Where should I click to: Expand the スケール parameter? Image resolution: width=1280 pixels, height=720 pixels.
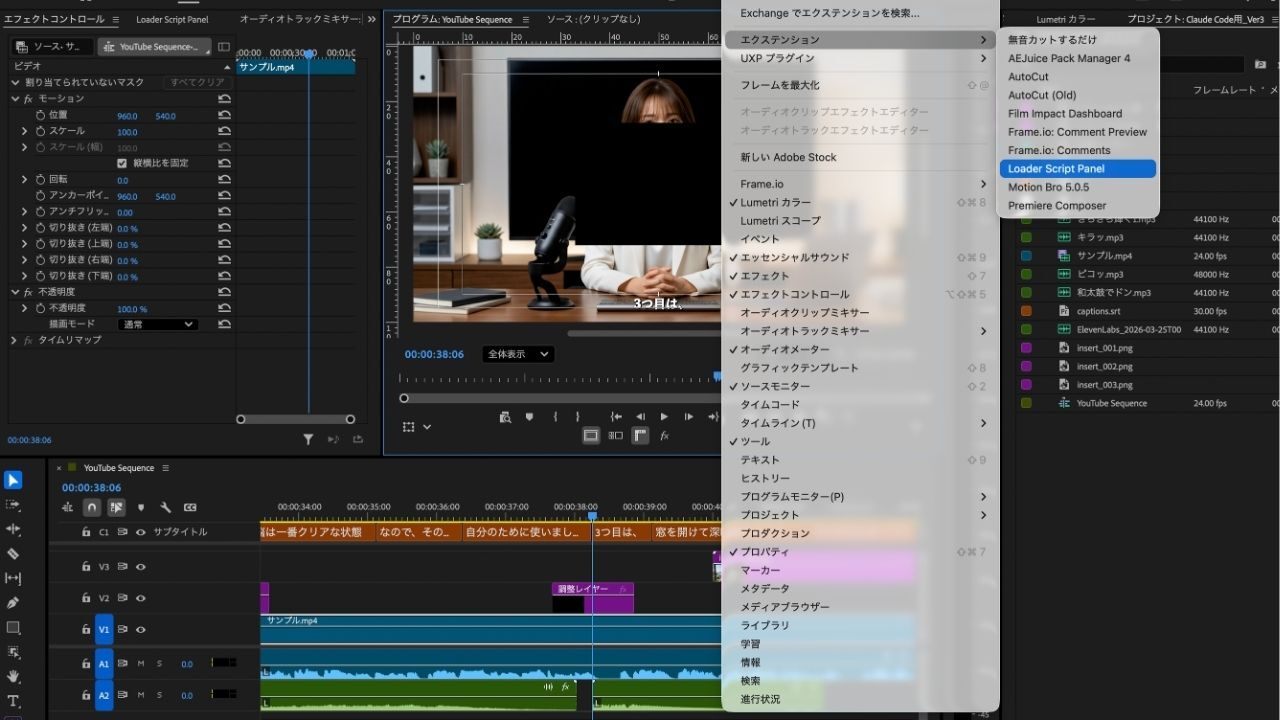click(x=25, y=131)
